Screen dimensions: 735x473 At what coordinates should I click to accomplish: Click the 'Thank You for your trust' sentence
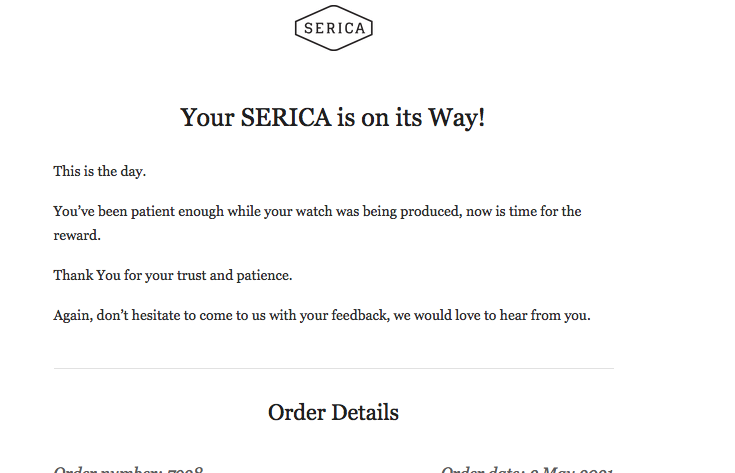173,276
